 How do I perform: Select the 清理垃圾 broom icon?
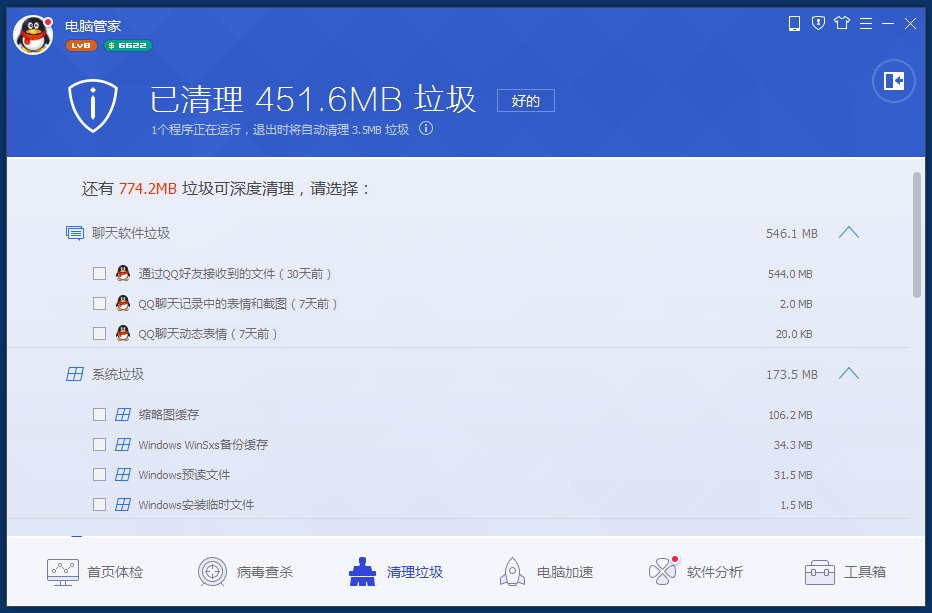[x=362, y=571]
